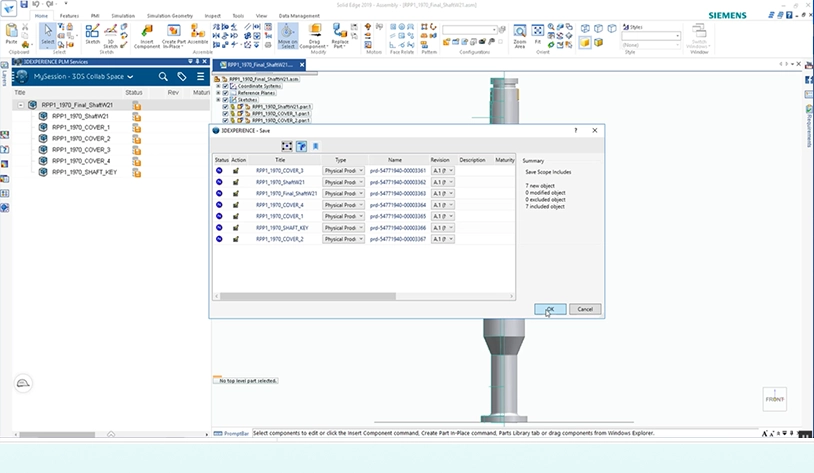This screenshot has width=814, height=473.
Task: Open Type dropdown for RPP1_1970_SHAFT_KEY row
Action: (343, 227)
